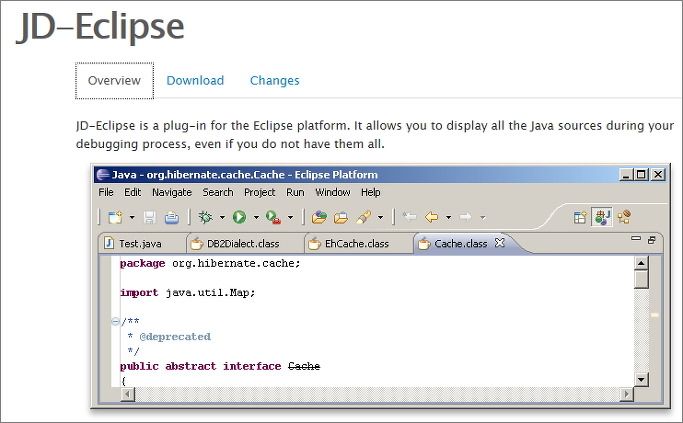This screenshot has width=683, height=423.
Task: Open the Help menu
Action: (x=371, y=192)
